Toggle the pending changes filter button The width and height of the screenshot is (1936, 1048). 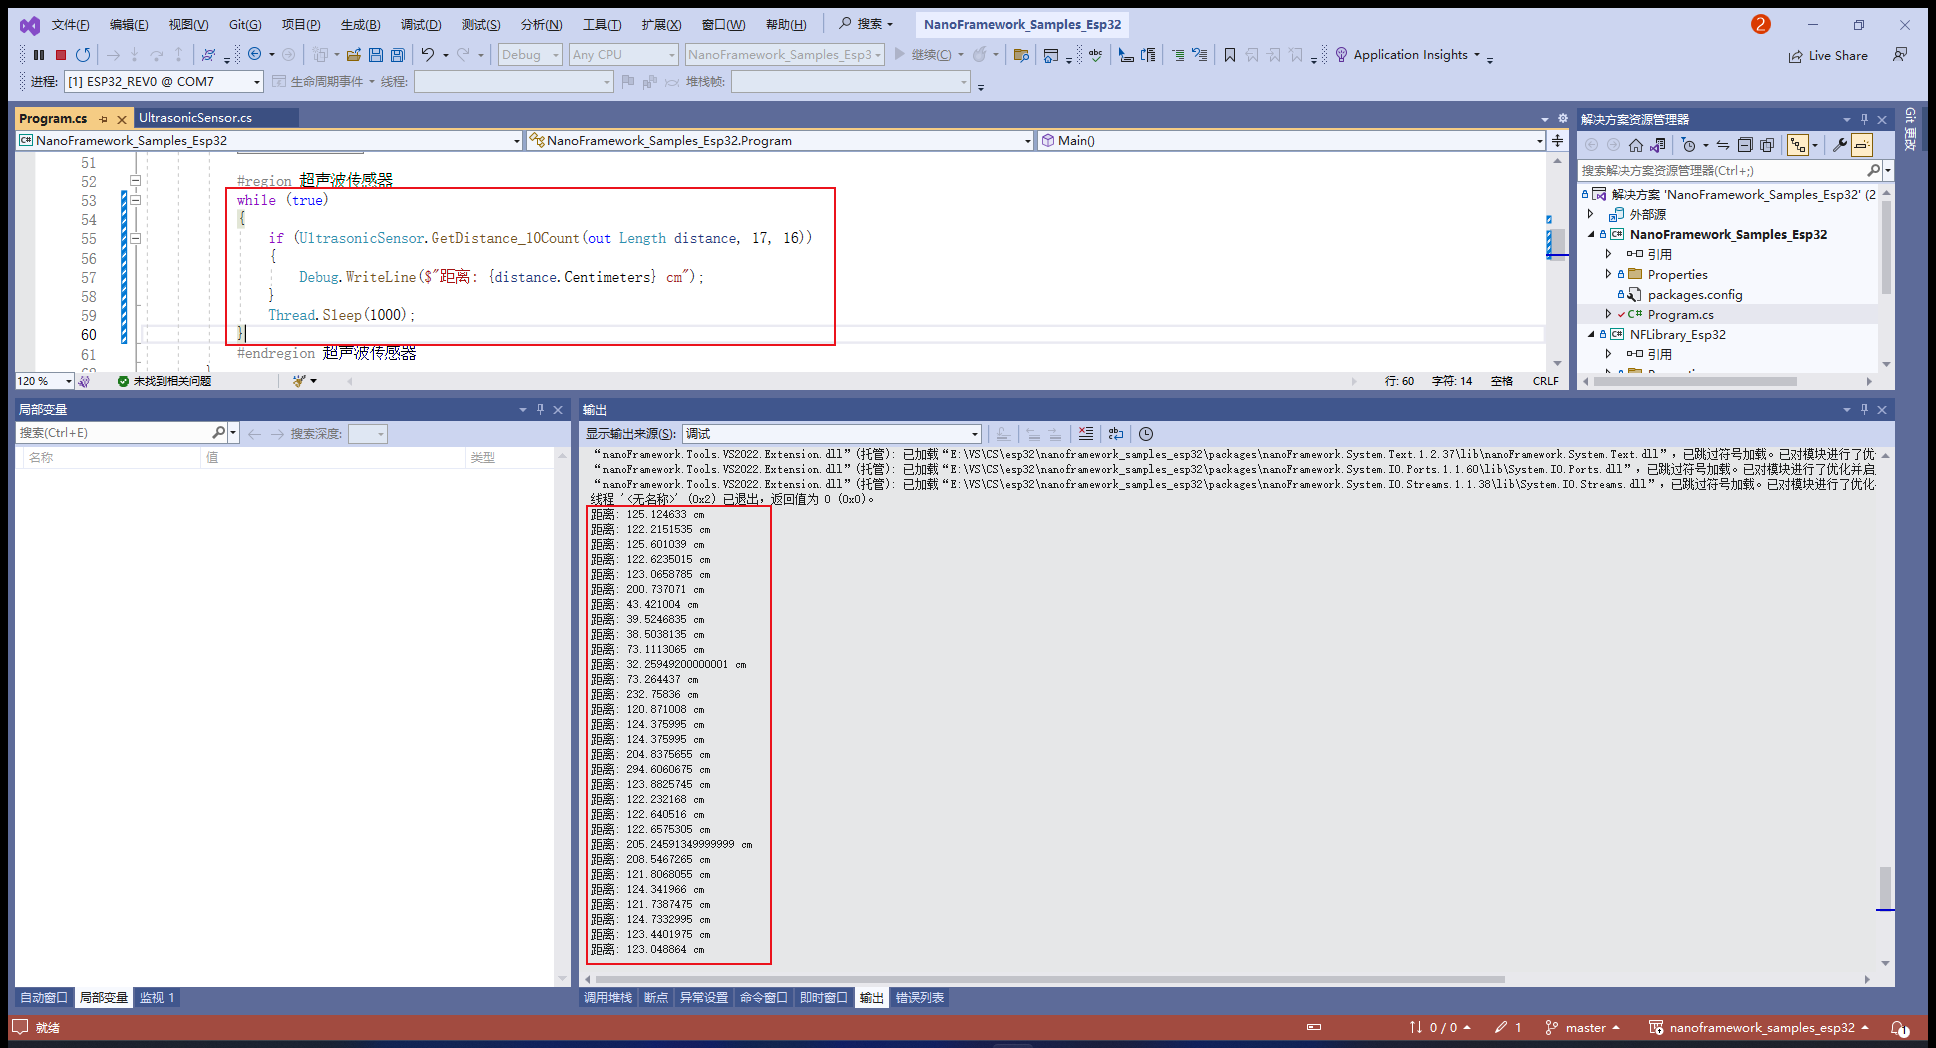pyautogui.click(x=1689, y=145)
